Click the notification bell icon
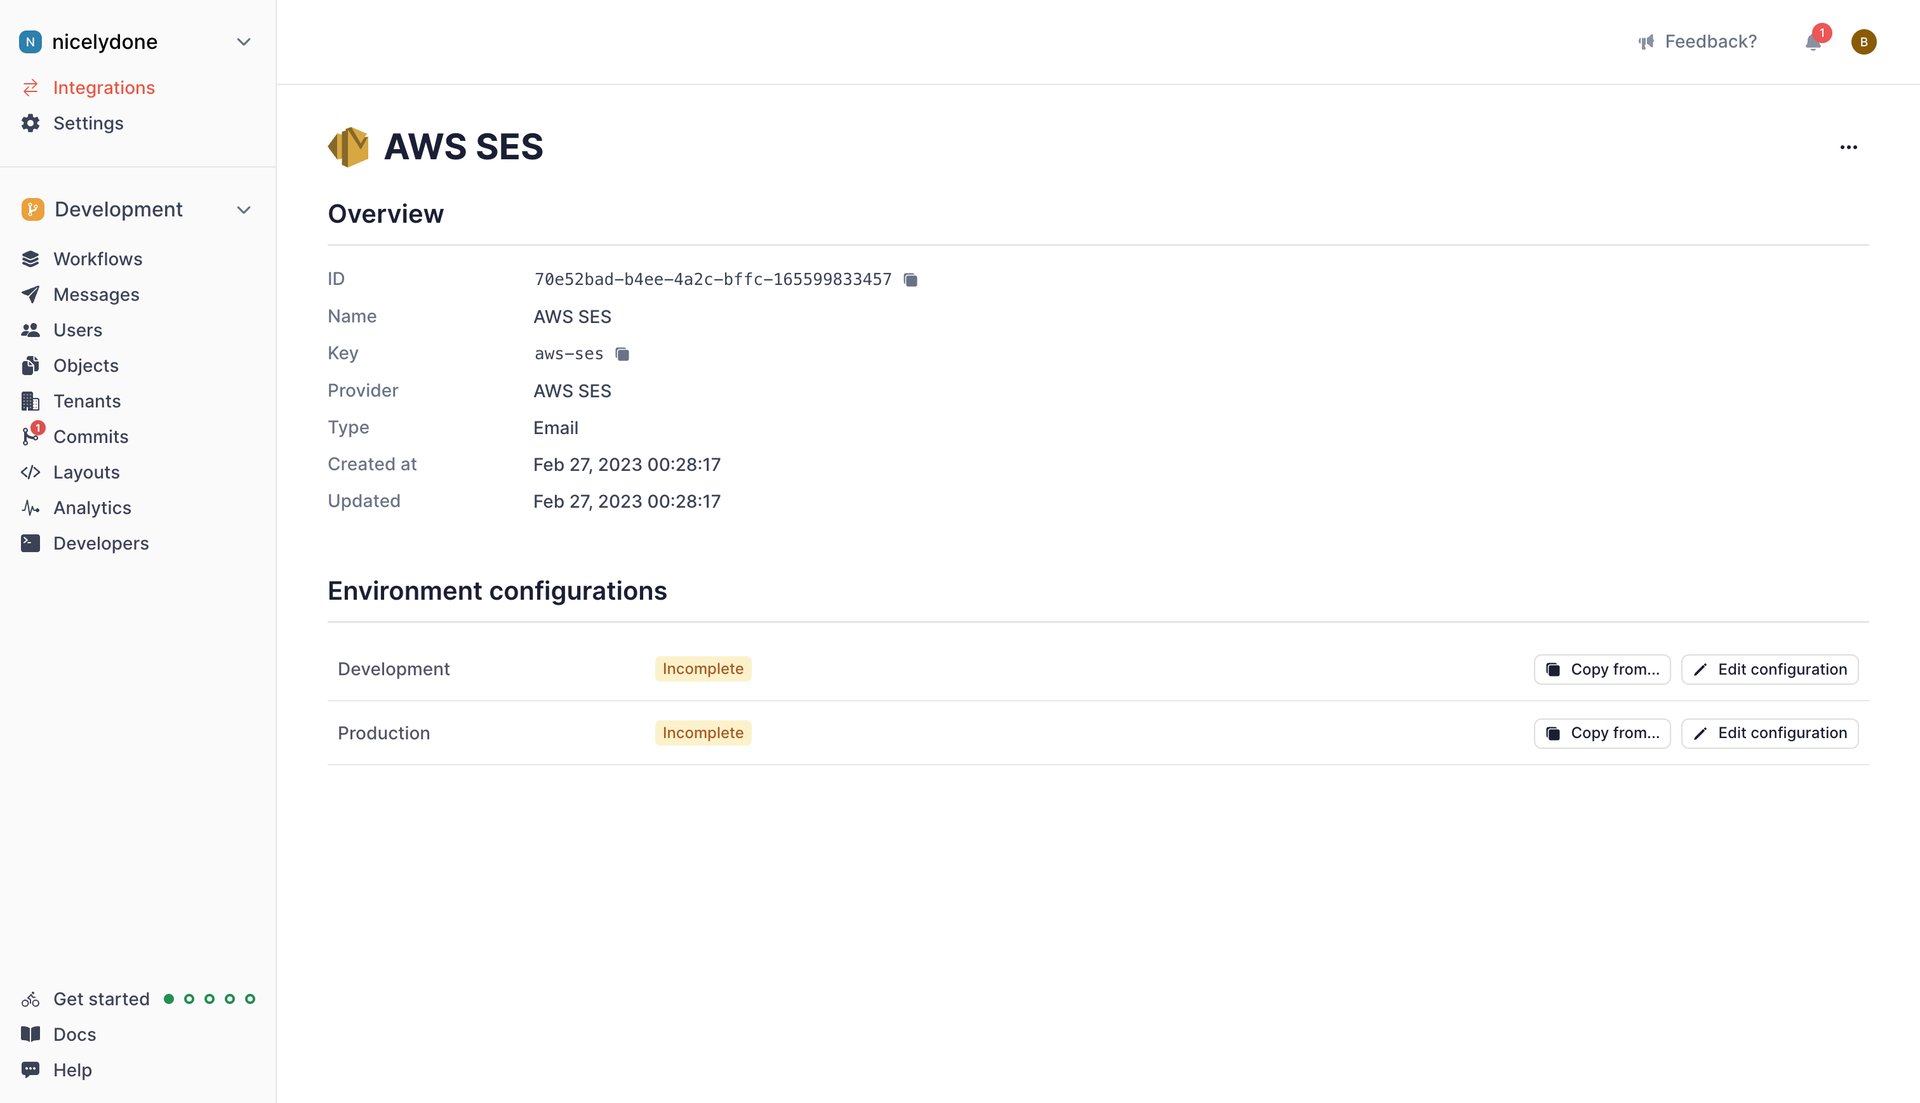The image size is (1920, 1103). 1813,42
